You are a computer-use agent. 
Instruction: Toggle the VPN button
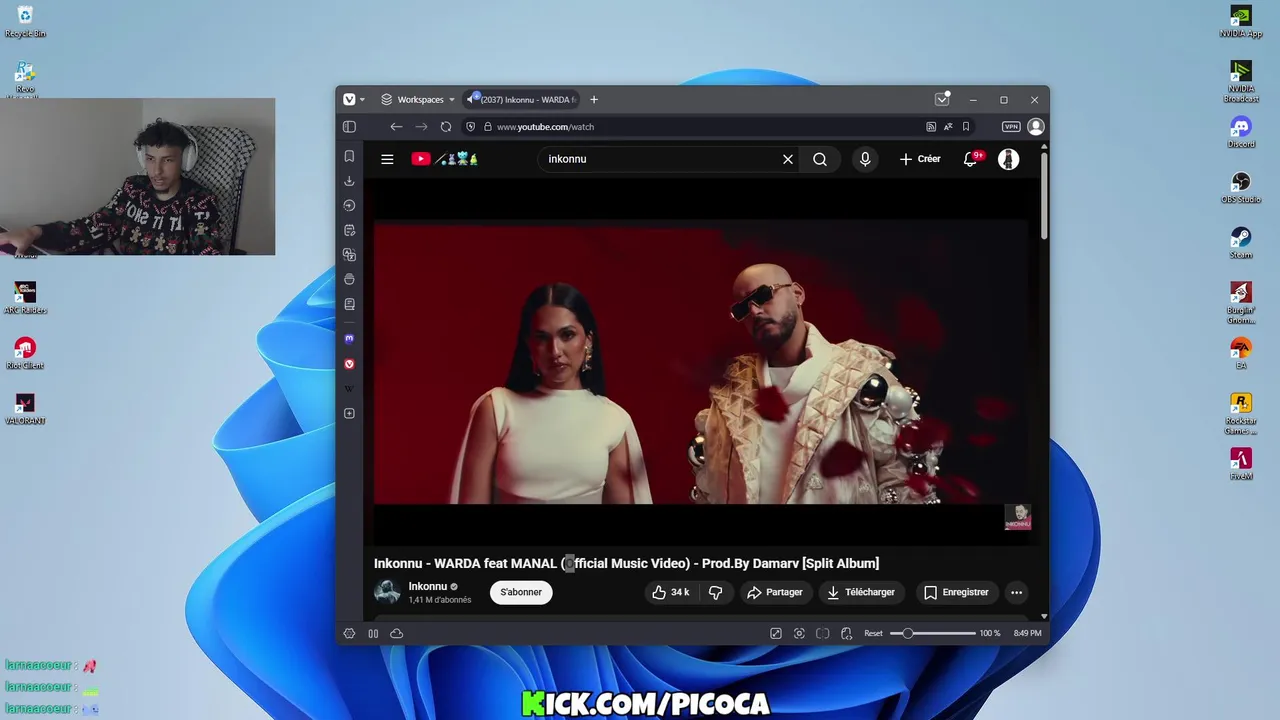pyautogui.click(x=1011, y=127)
